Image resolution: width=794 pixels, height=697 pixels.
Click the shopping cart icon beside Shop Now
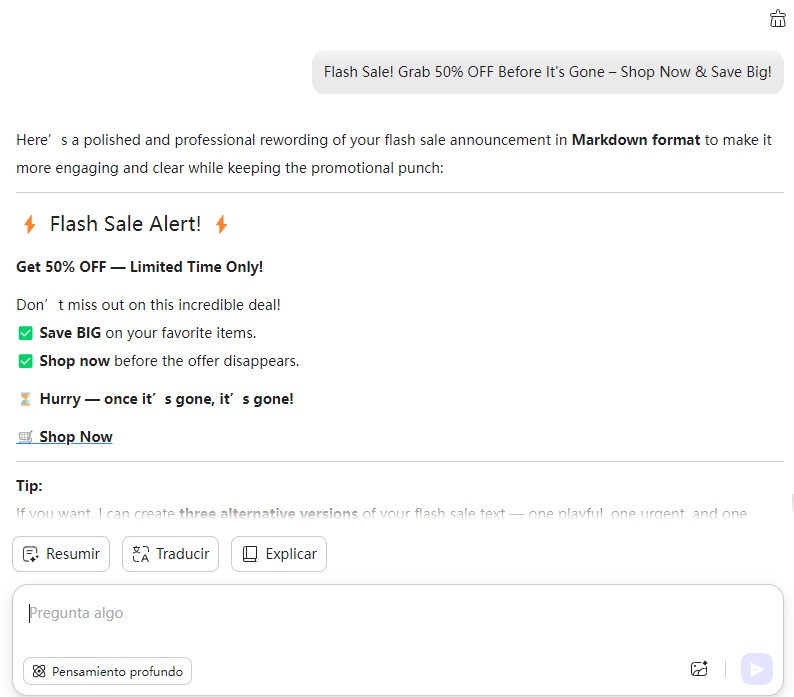[26, 437]
